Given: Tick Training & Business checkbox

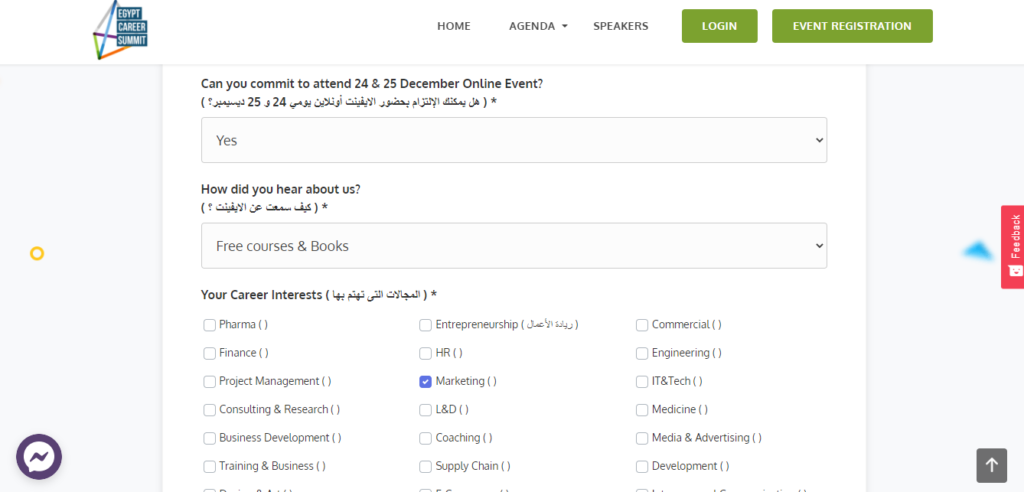Looking at the screenshot, I should (210, 467).
